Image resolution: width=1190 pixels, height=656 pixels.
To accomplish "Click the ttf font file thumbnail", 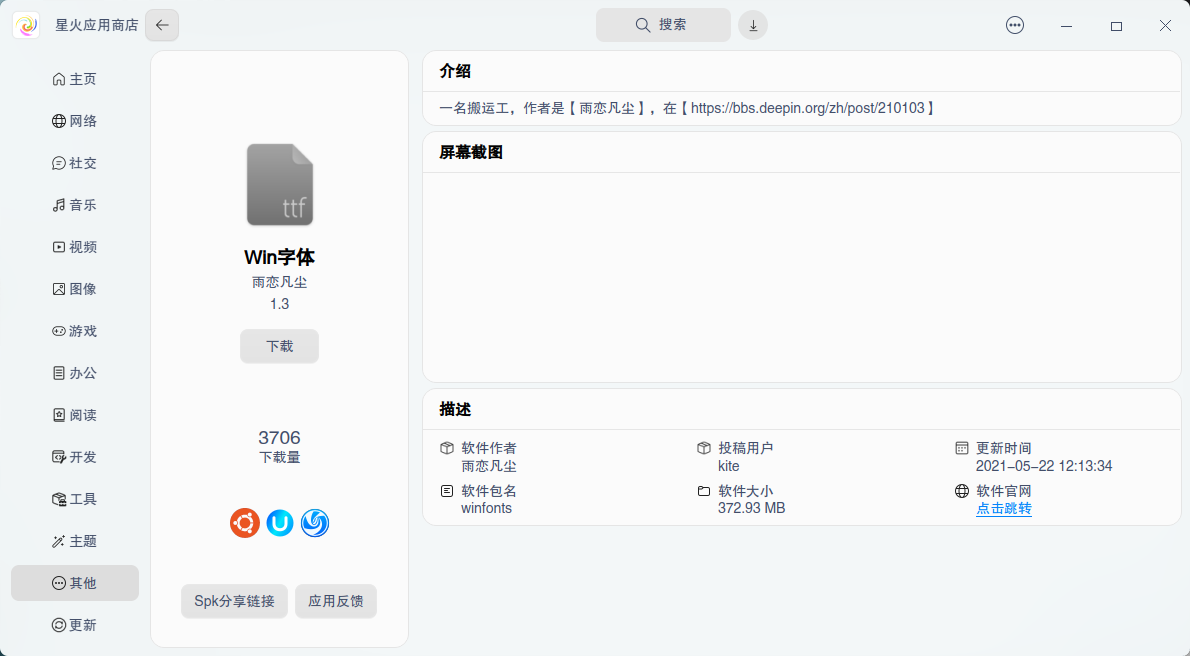I will coord(279,184).
